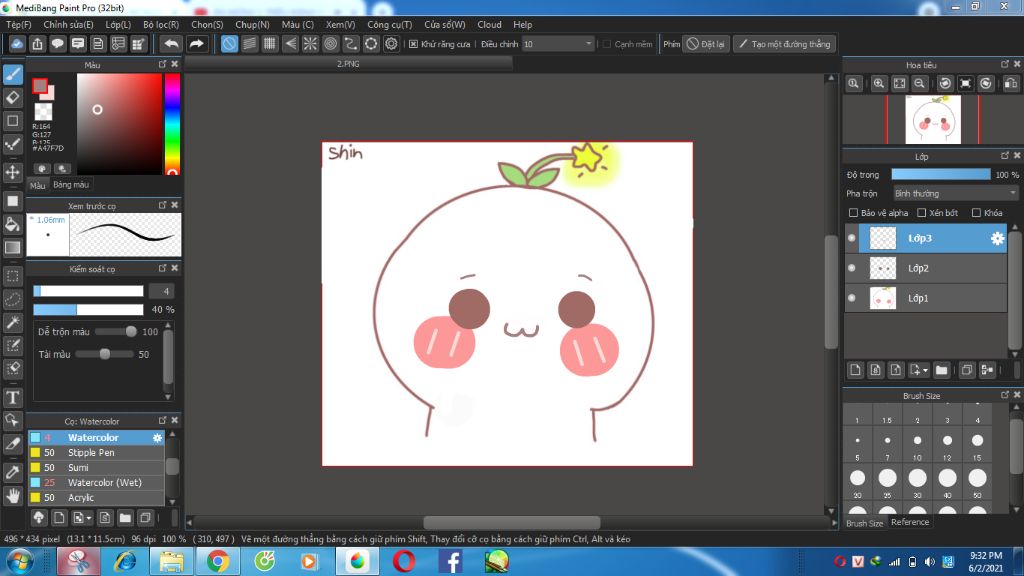Choose the Lasso selection tool
1024x576 pixels.
(13, 299)
